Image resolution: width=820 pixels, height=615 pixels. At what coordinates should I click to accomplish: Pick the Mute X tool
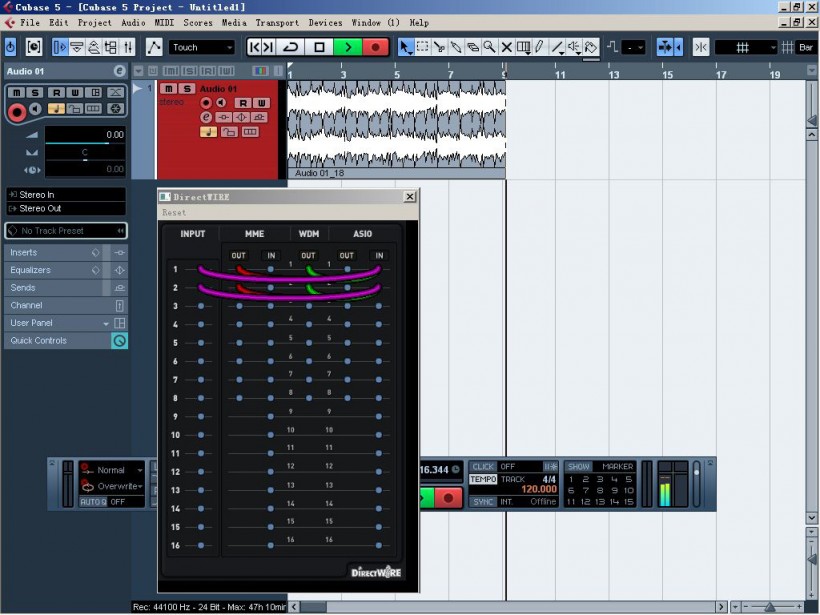coord(506,47)
